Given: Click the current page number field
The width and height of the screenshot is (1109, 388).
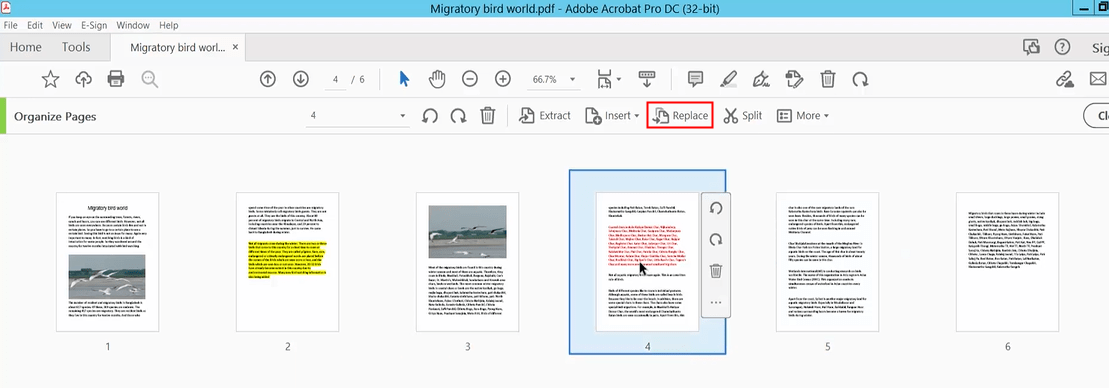Looking at the screenshot, I should (335, 79).
